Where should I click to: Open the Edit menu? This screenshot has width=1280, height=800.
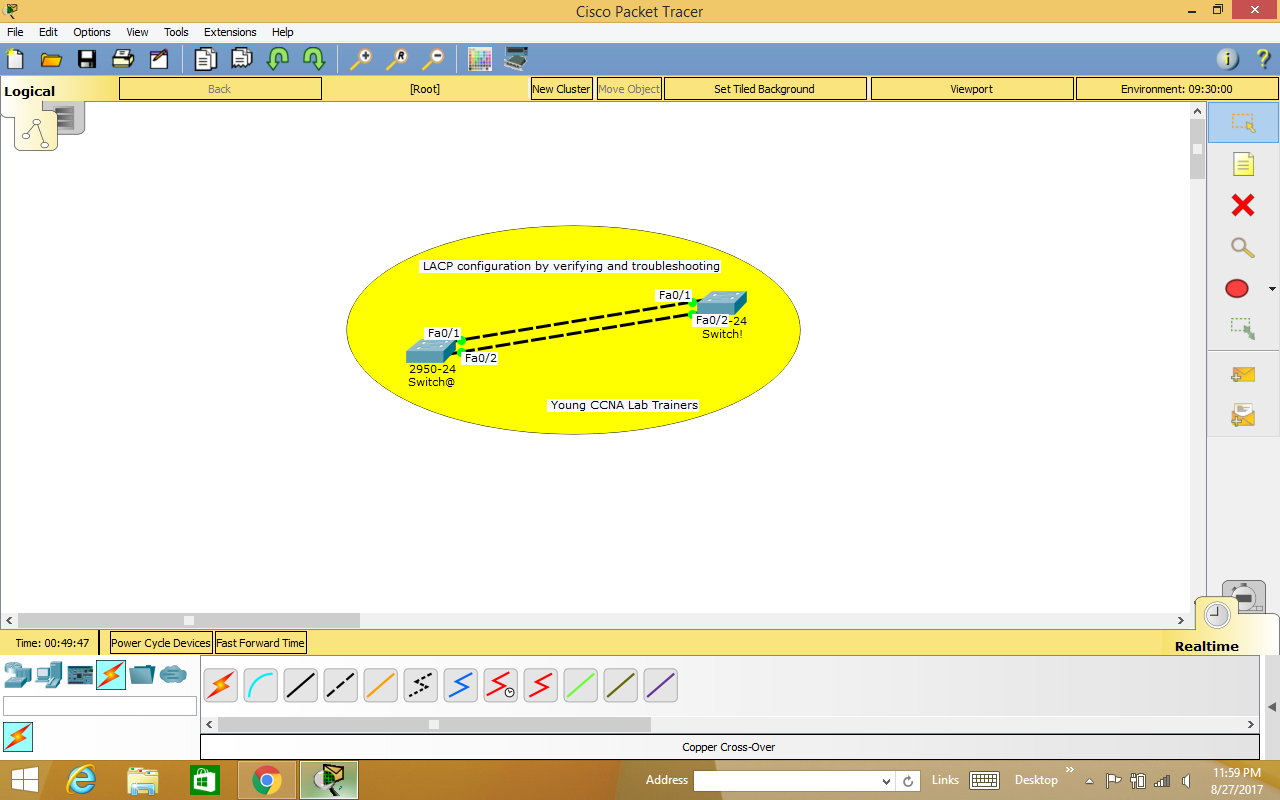[x=48, y=32]
